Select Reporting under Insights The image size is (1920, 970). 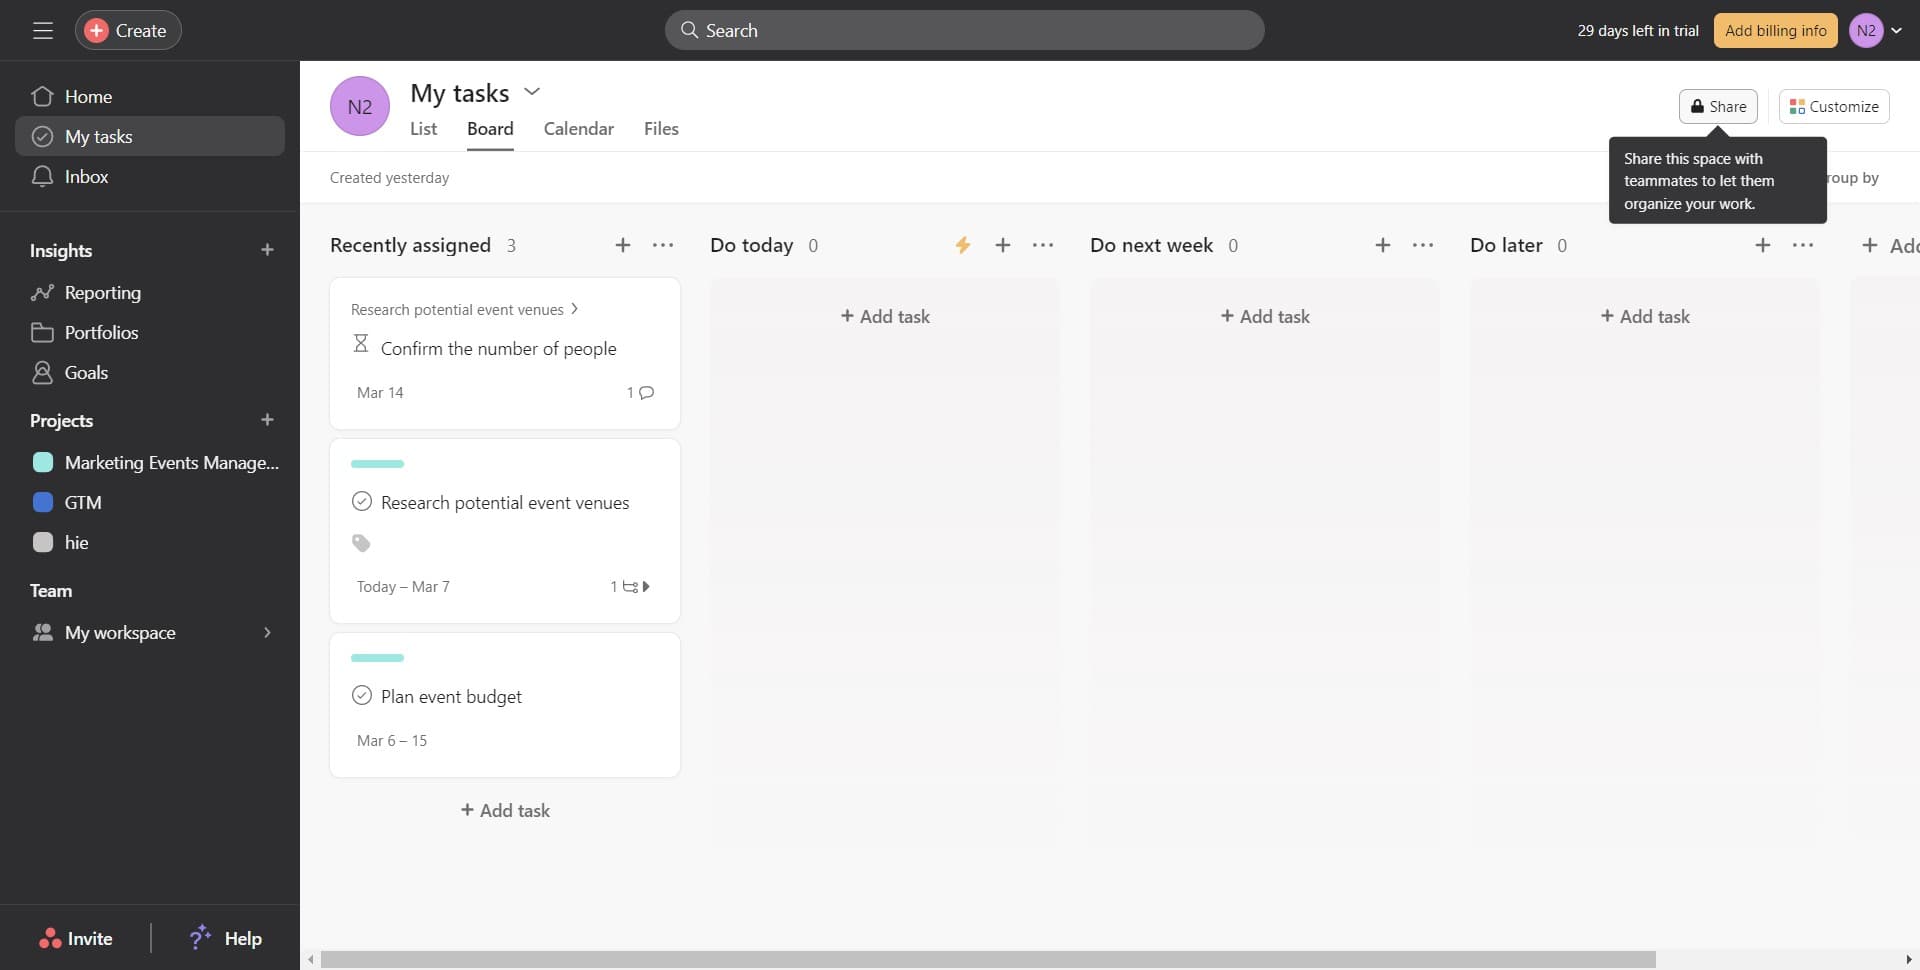point(103,292)
